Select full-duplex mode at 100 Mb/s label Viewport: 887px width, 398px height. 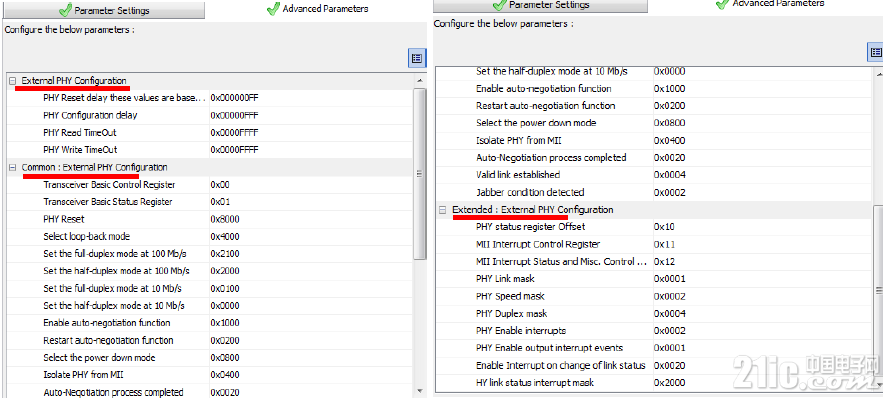point(115,254)
